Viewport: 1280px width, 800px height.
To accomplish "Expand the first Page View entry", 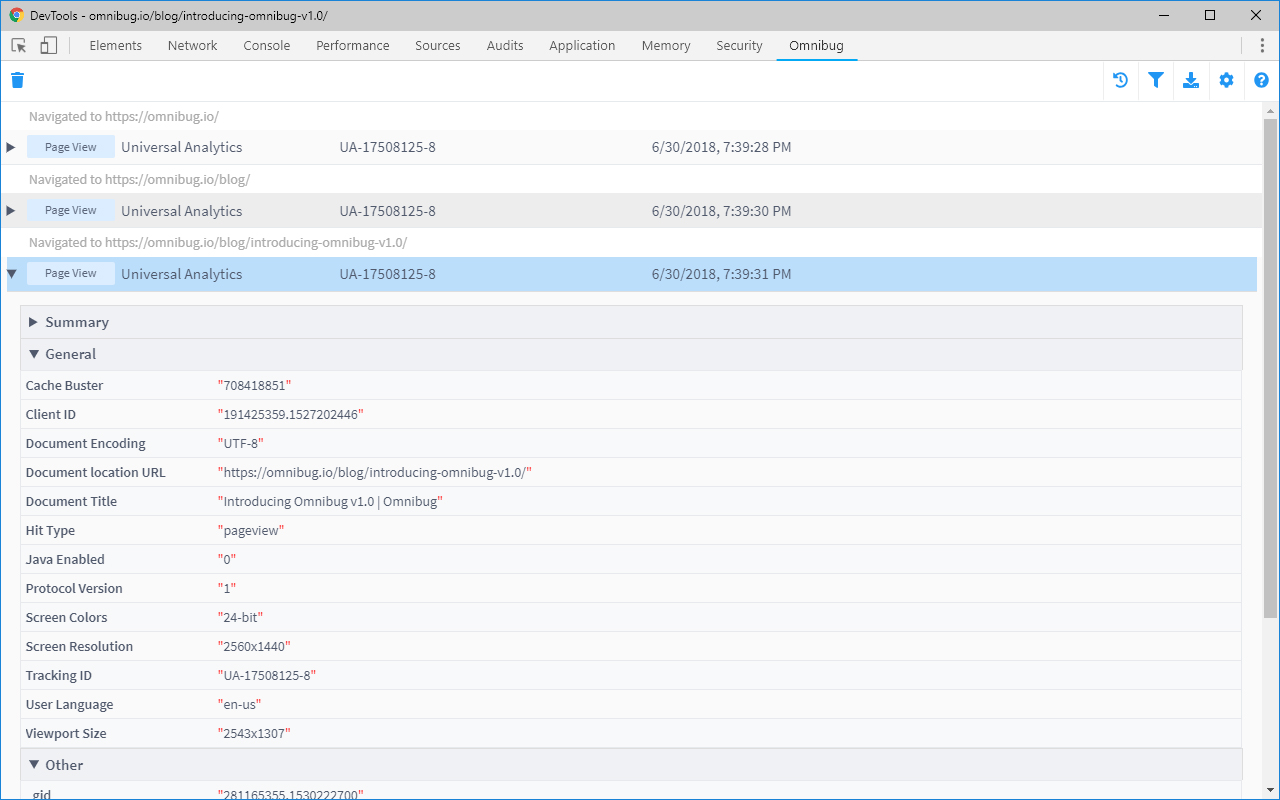I will tap(10, 146).
